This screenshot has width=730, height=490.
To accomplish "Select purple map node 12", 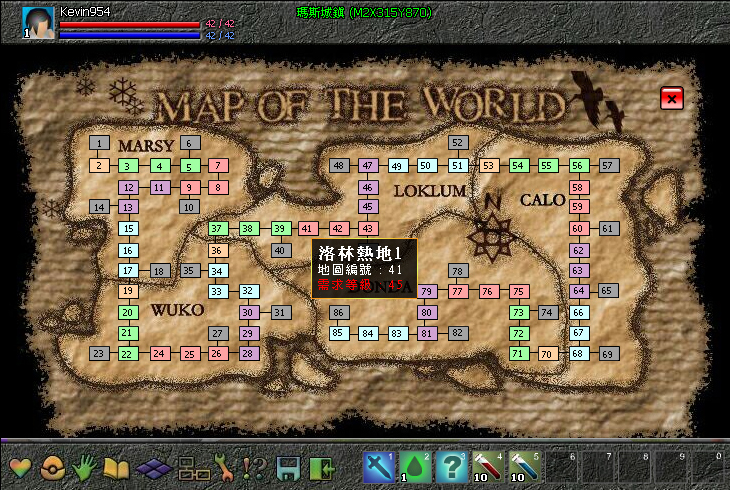I will [128, 188].
